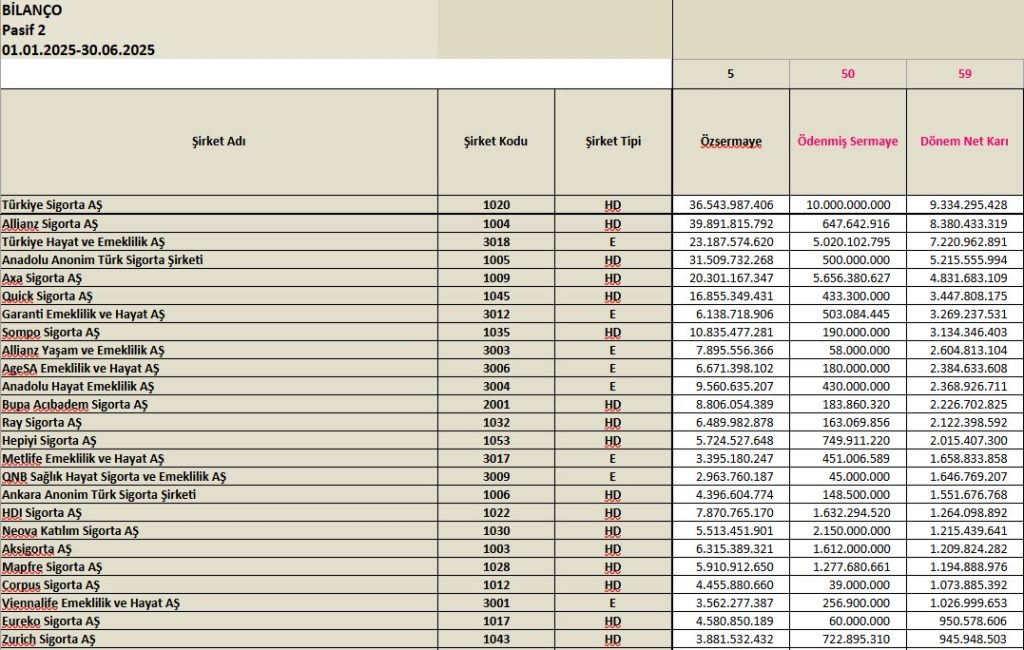The image size is (1024, 650).
Task: Select paid capital value 5.020.102.795
Action: click(x=848, y=242)
